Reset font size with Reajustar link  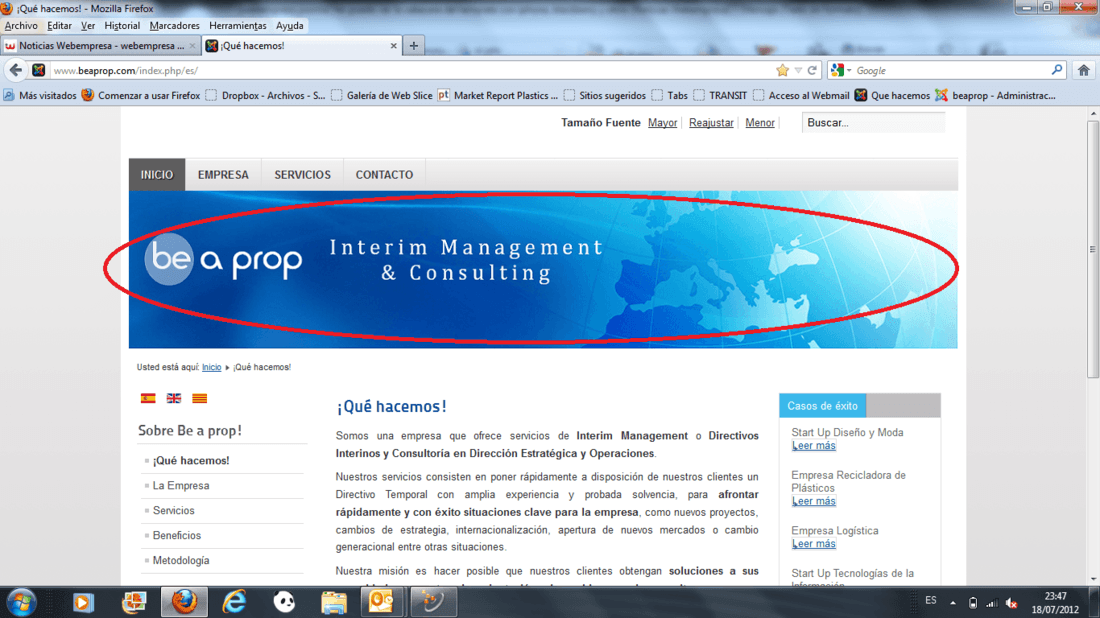711,123
